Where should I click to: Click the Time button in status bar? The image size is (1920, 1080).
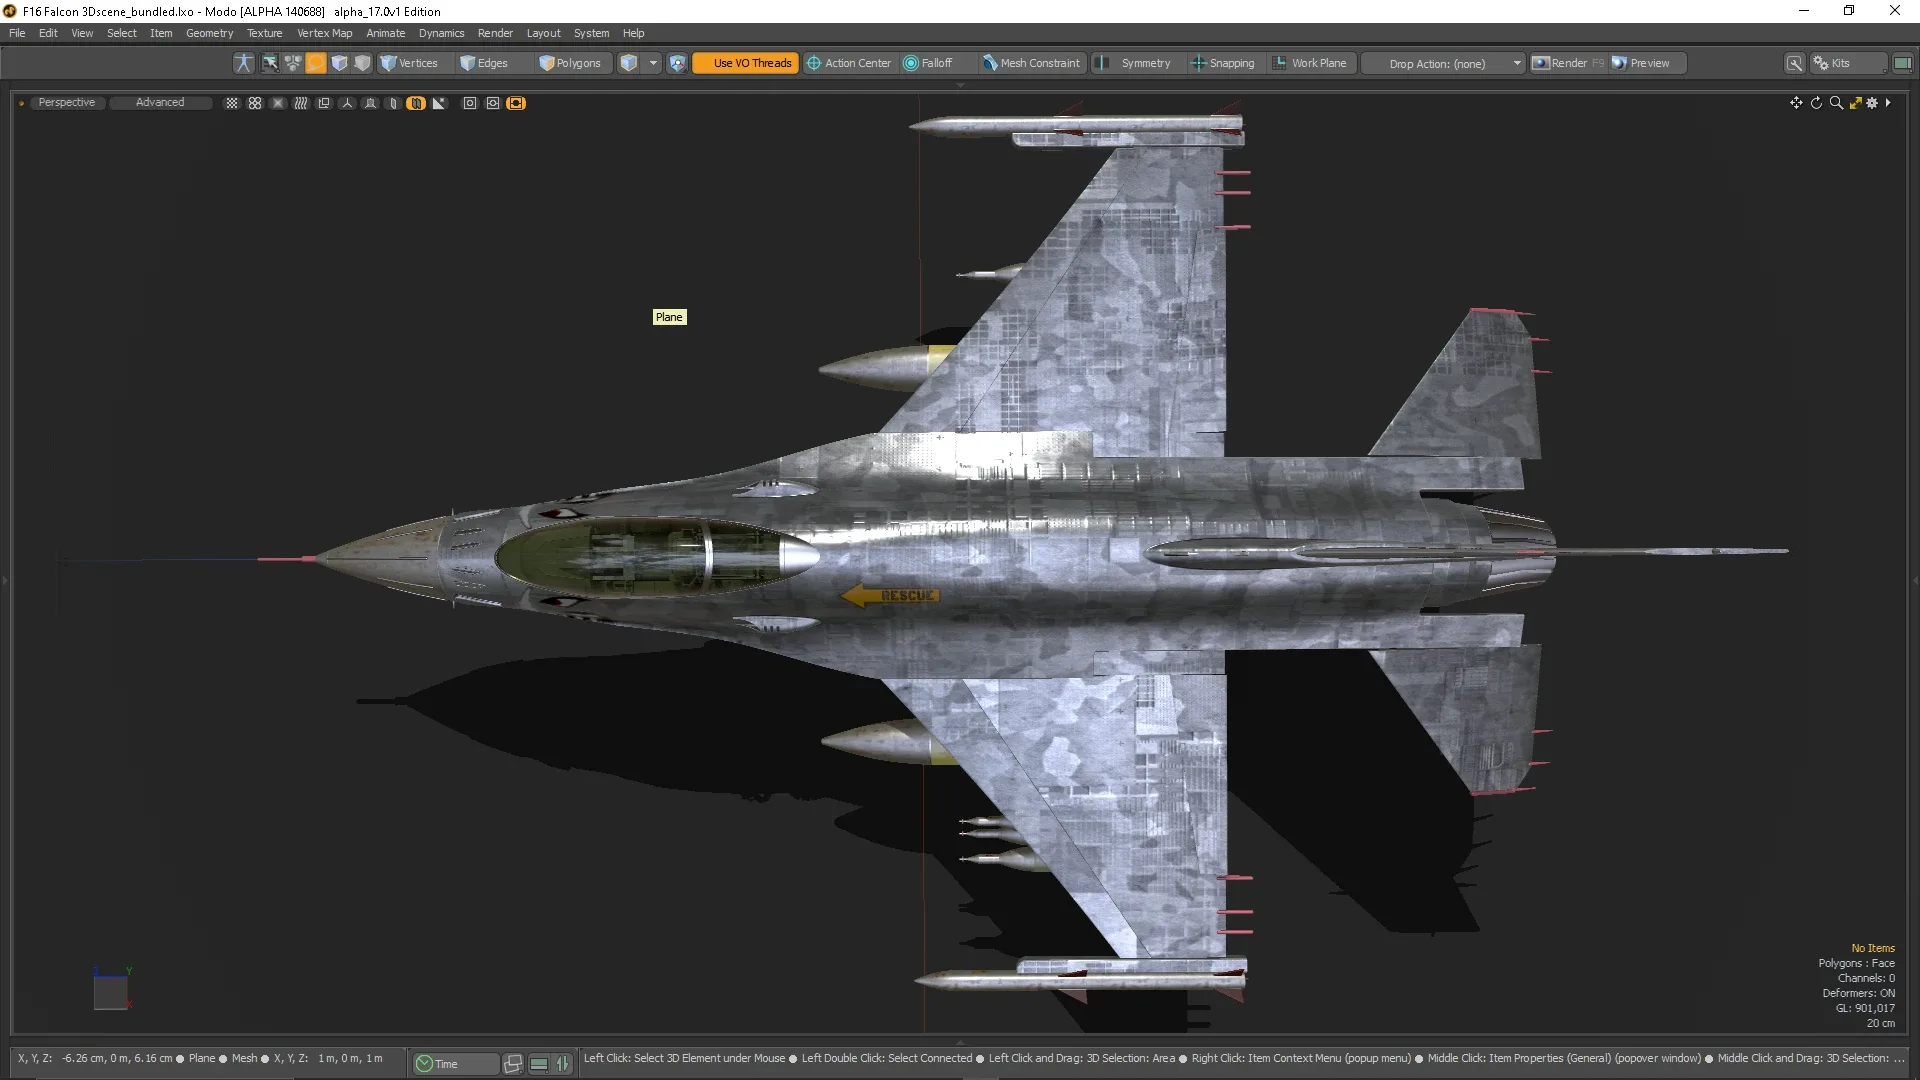455,1064
